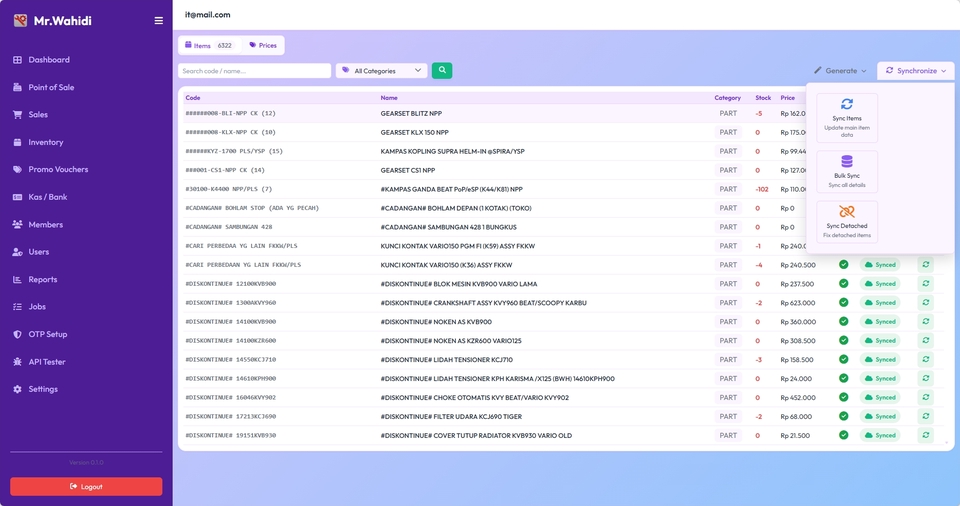Click the green search magnifier button

coord(442,70)
